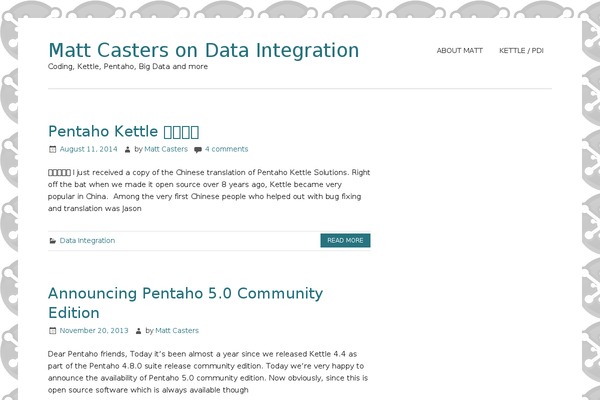Click the READ MORE button

tap(345, 240)
